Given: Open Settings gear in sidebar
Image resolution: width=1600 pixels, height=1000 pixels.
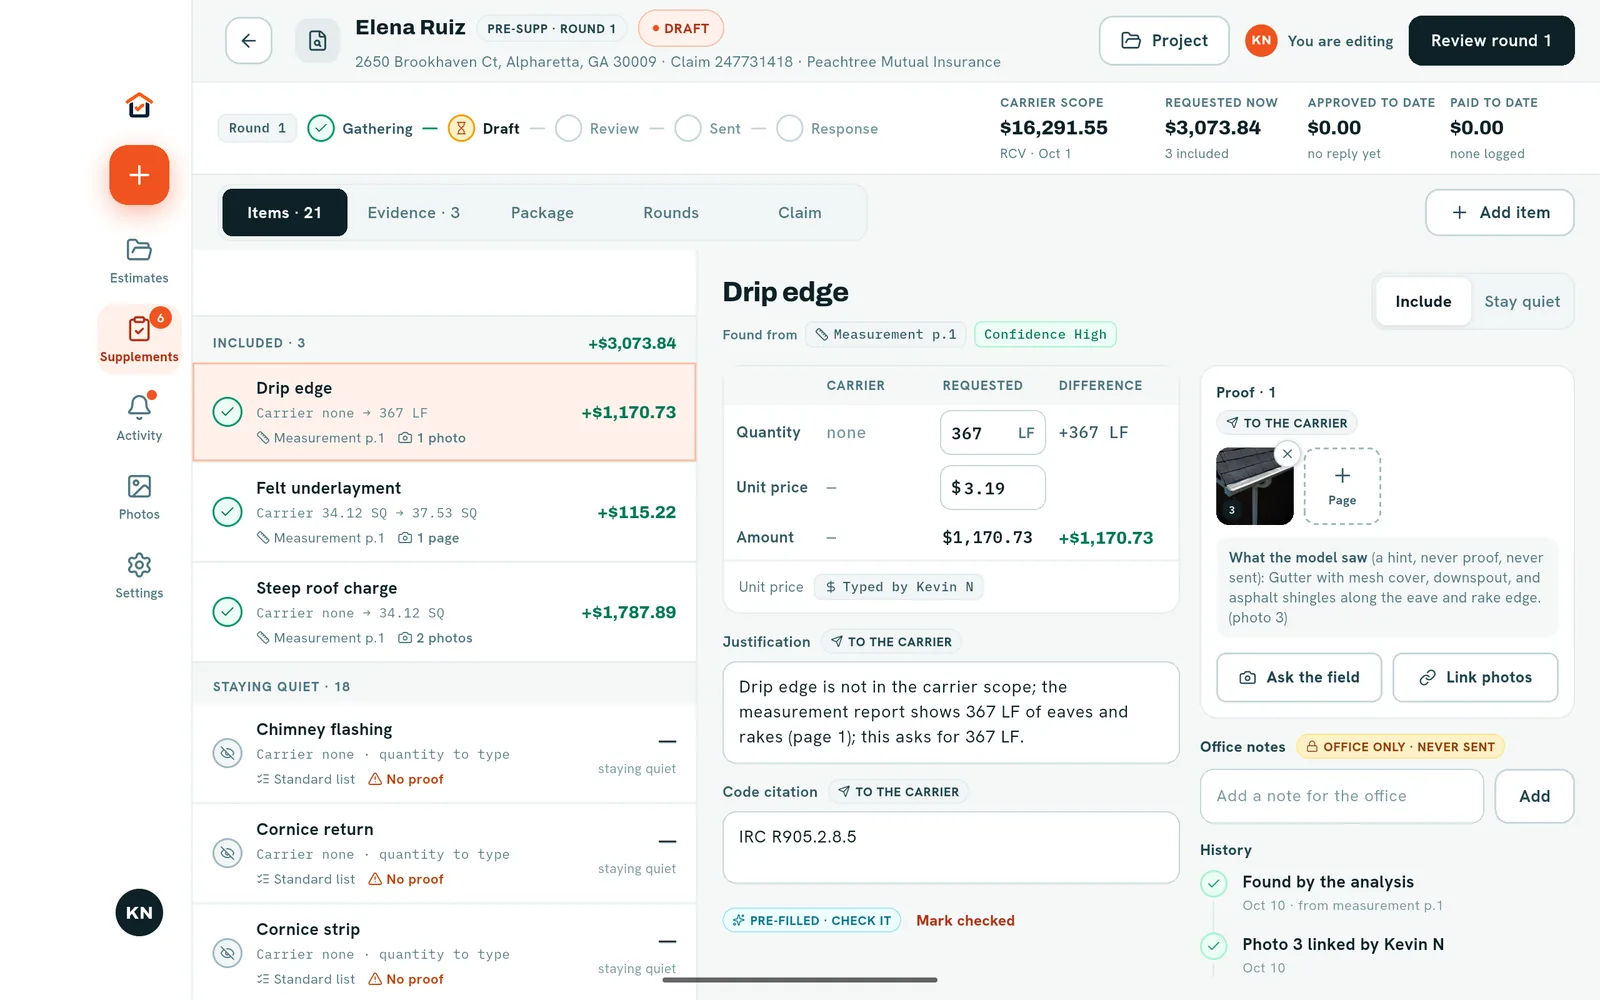Looking at the screenshot, I should click(139, 576).
